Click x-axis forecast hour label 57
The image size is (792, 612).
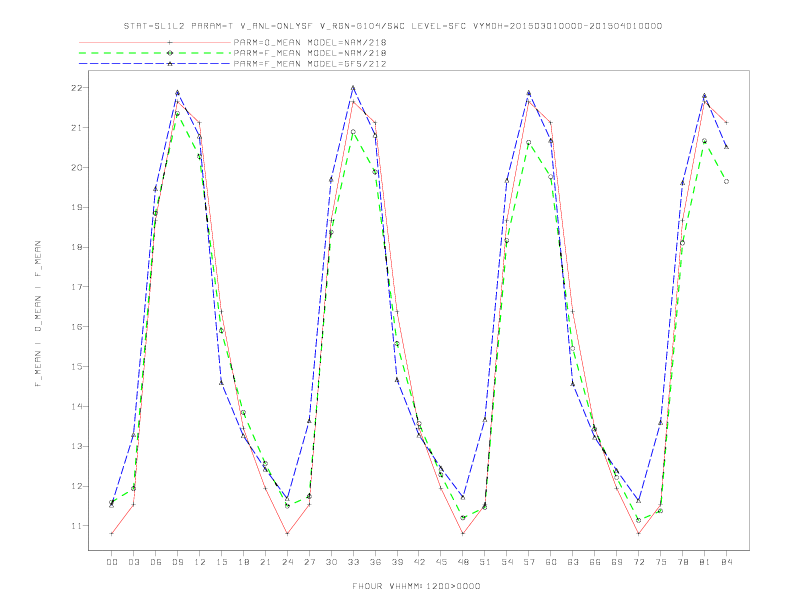click(529, 562)
